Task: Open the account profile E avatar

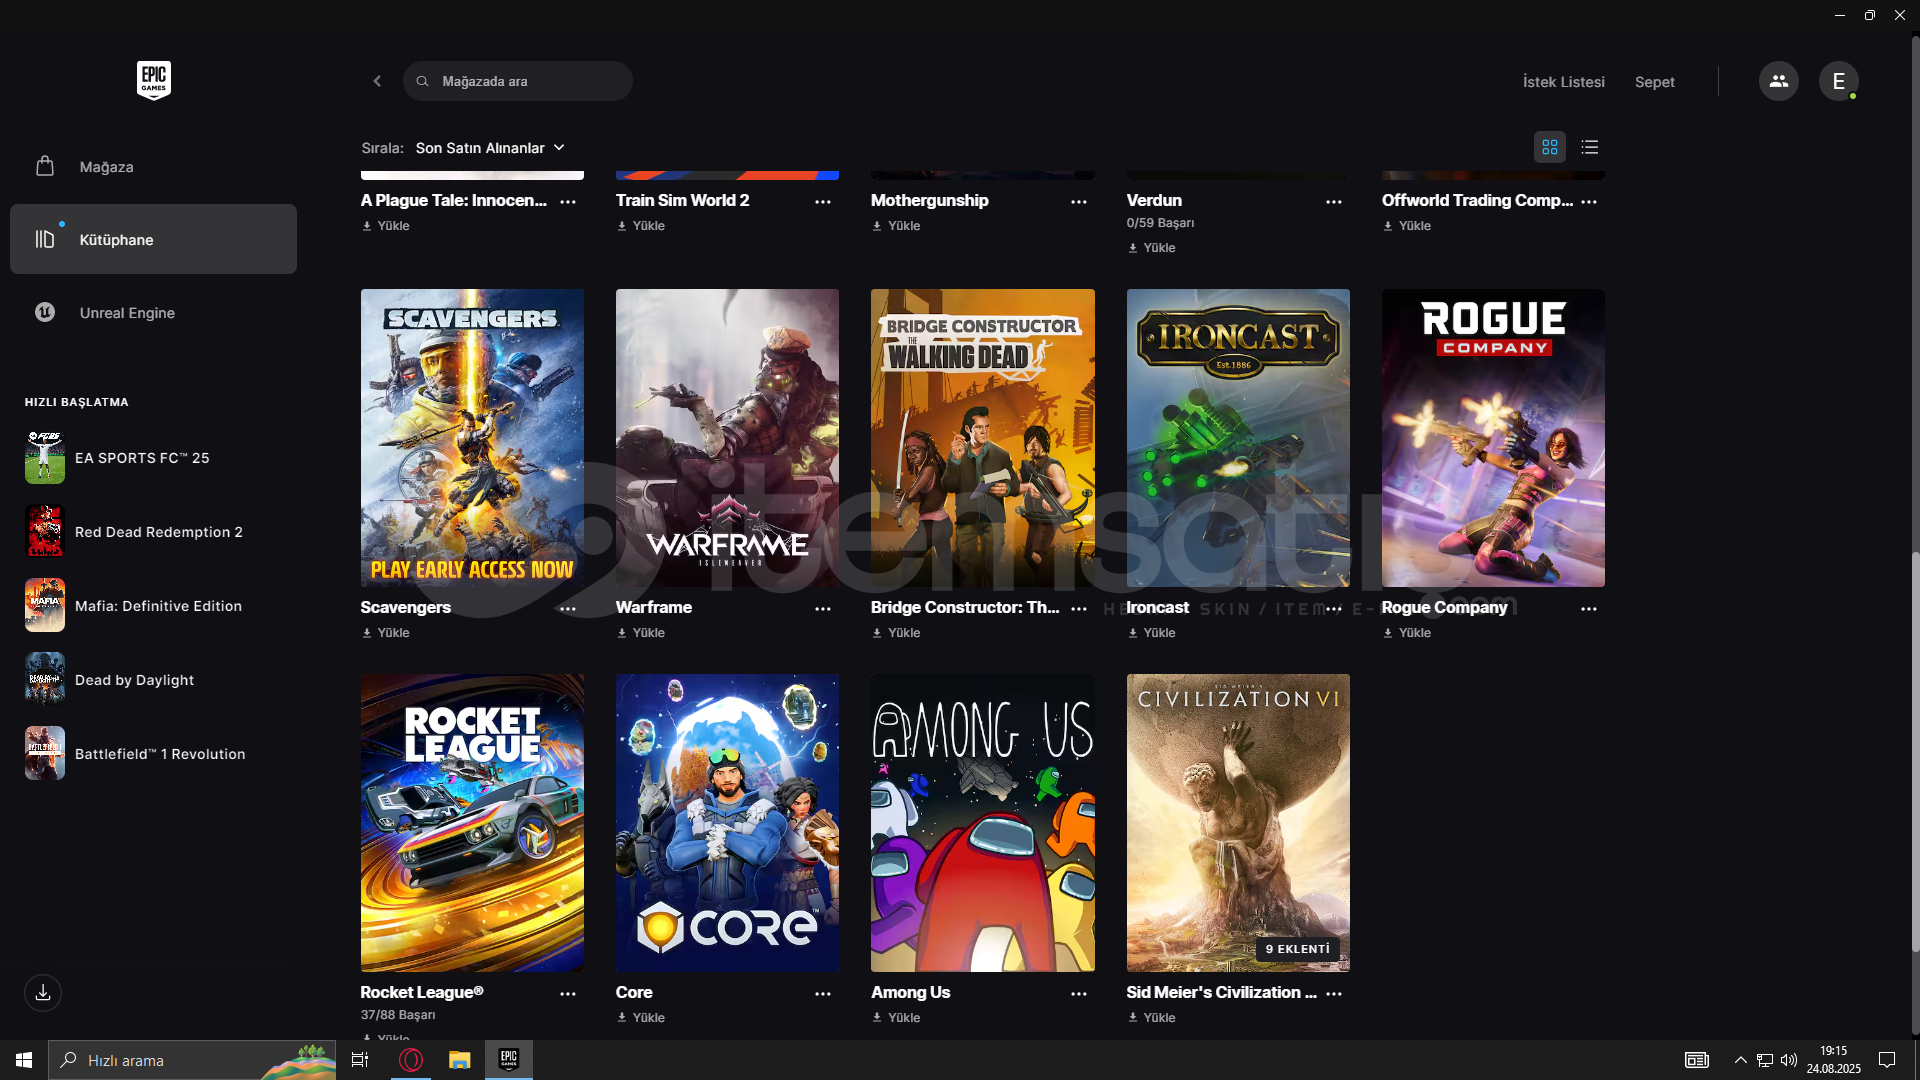Action: [1838, 81]
